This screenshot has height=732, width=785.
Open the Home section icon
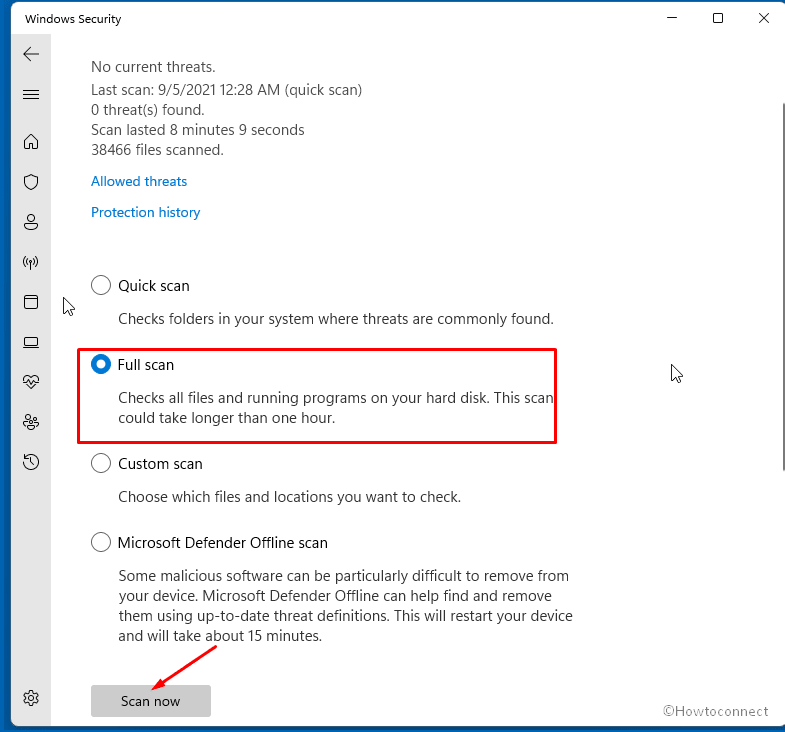pyautogui.click(x=31, y=142)
